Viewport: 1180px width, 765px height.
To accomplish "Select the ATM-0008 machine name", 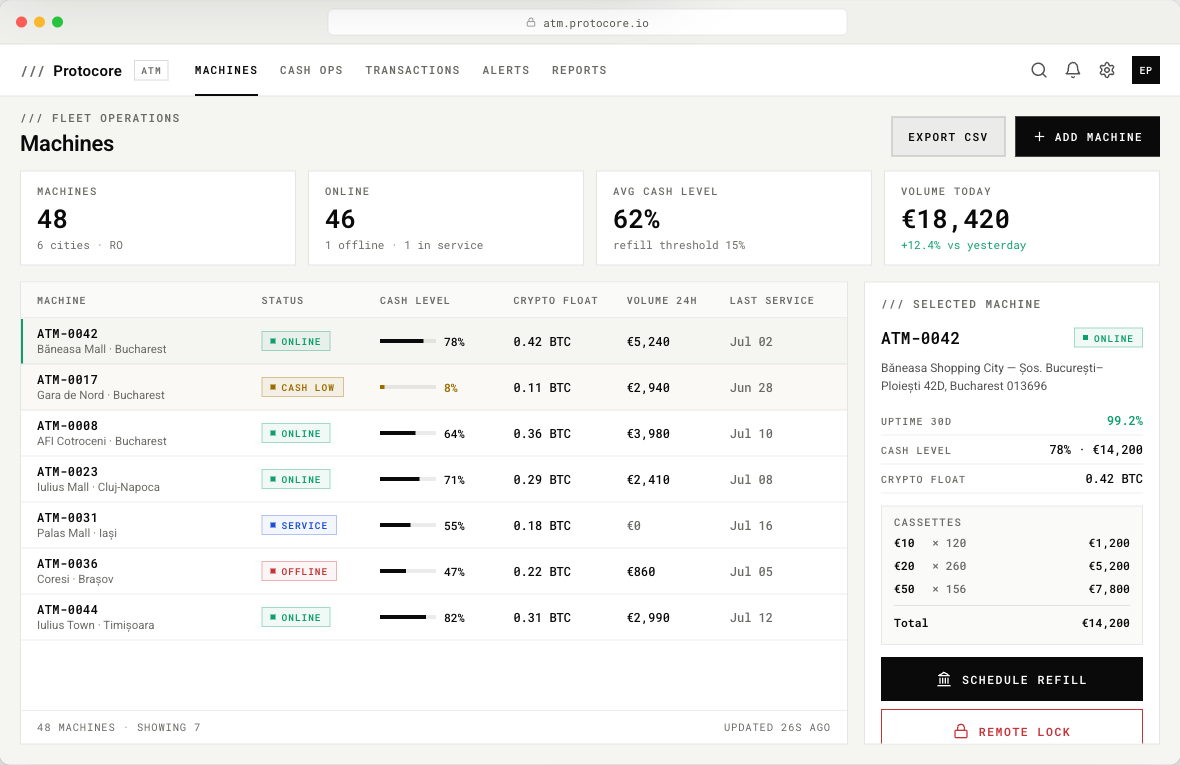I will coord(67,426).
